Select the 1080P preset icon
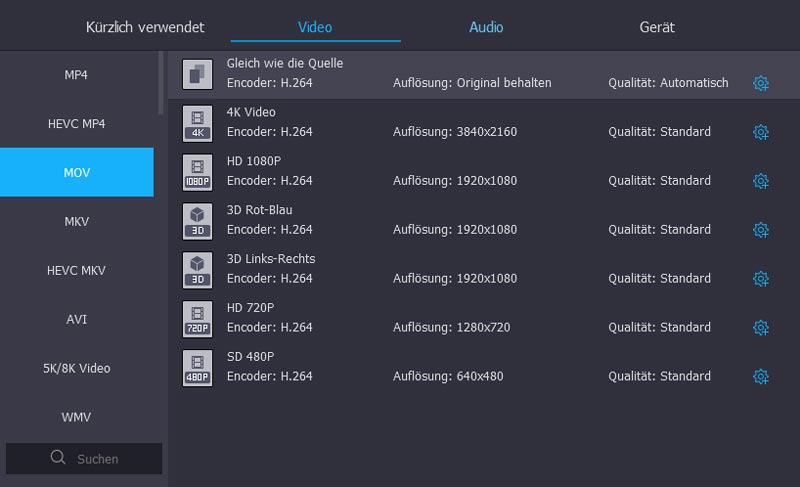The image size is (800, 487). [x=198, y=171]
